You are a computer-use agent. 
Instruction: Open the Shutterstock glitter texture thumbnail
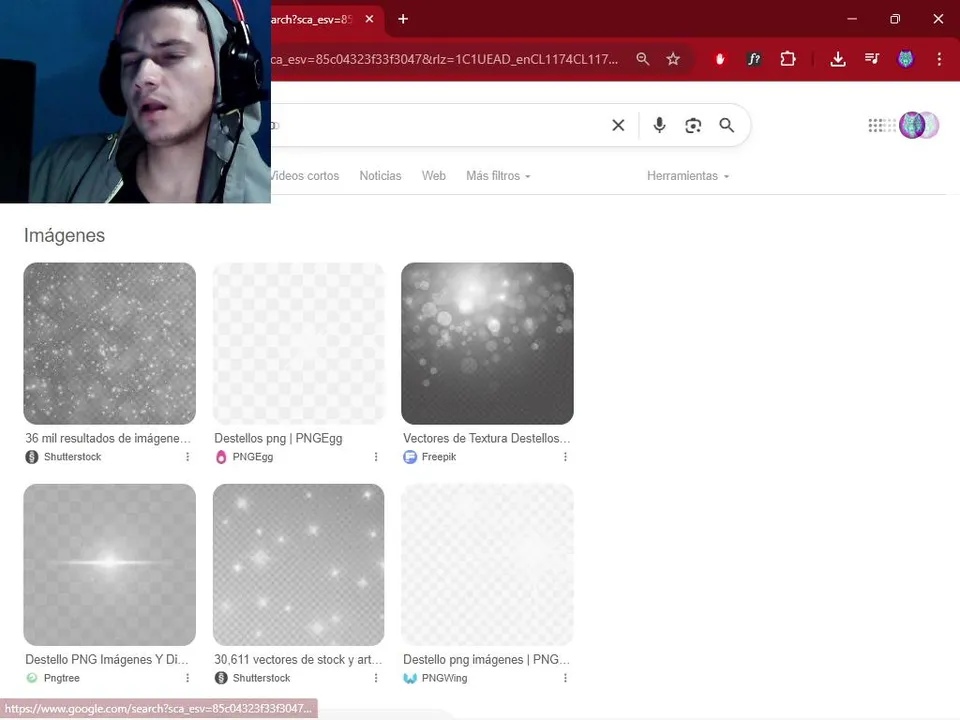110,343
